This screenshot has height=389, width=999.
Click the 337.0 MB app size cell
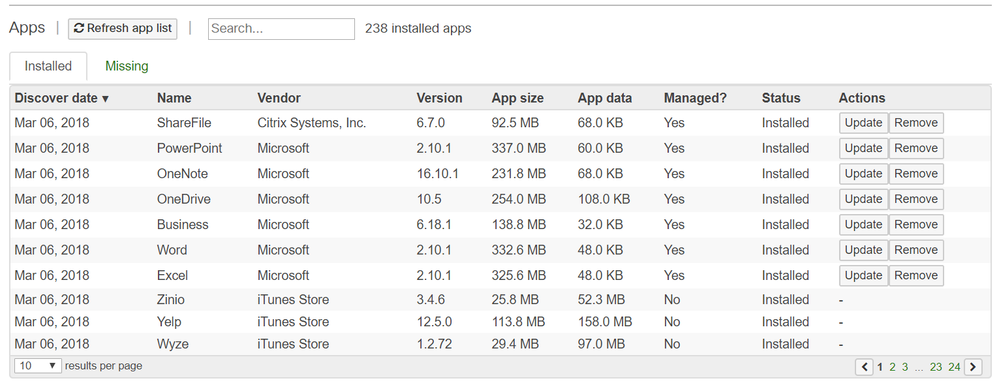519,148
